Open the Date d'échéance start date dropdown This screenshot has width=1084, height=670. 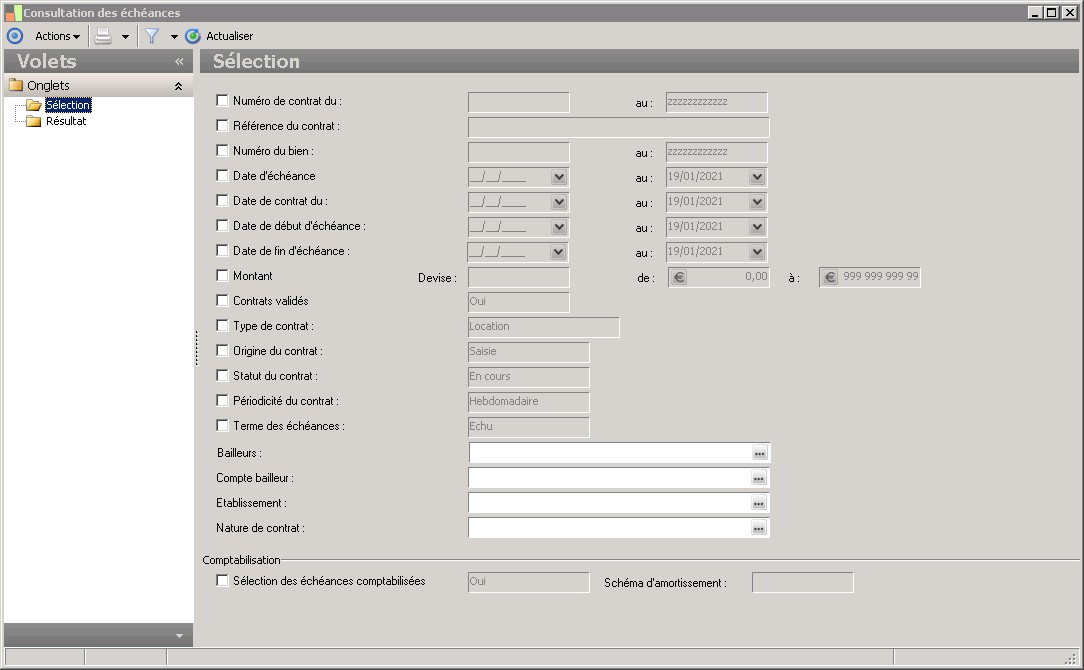tap(559, 177)
